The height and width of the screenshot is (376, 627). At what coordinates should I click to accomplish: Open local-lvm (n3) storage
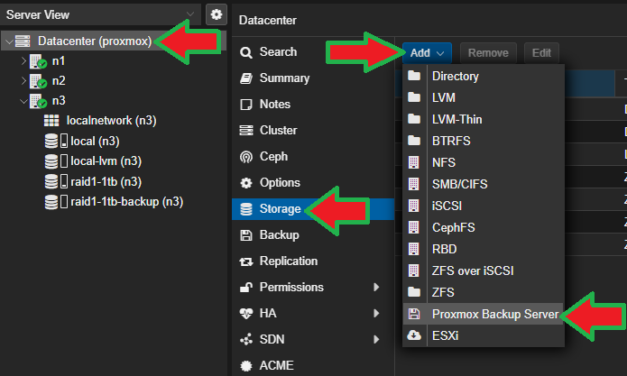[x=106, y=161]
